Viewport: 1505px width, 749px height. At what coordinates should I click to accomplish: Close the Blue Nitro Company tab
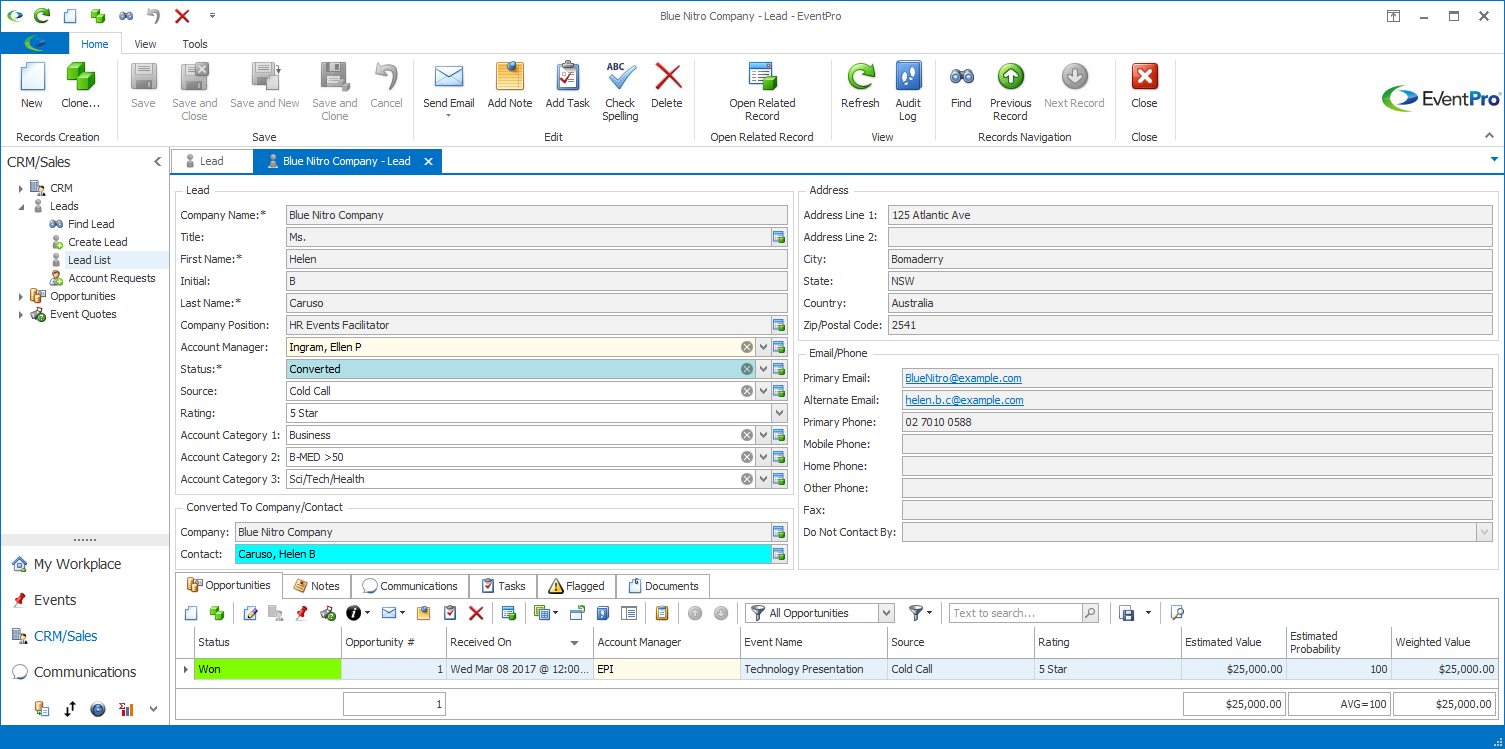coord(428,161)
